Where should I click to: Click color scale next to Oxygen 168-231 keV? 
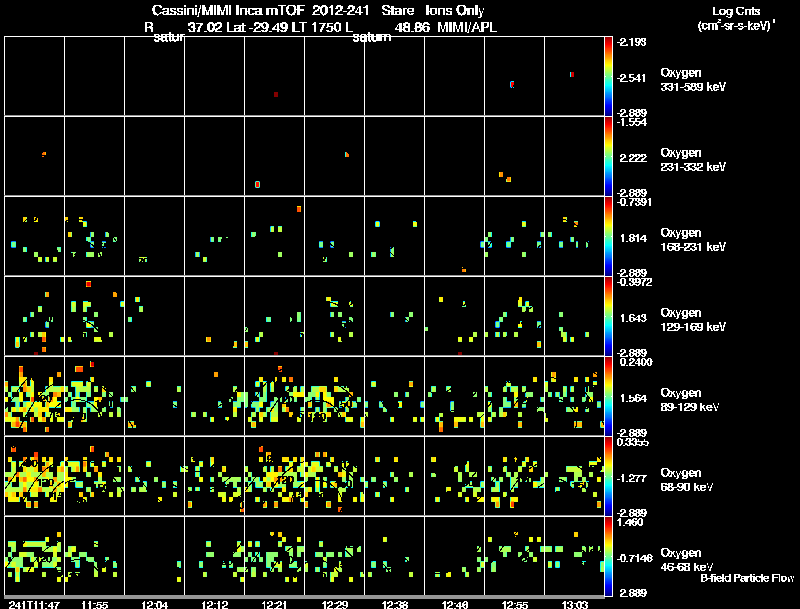(608, 236)
